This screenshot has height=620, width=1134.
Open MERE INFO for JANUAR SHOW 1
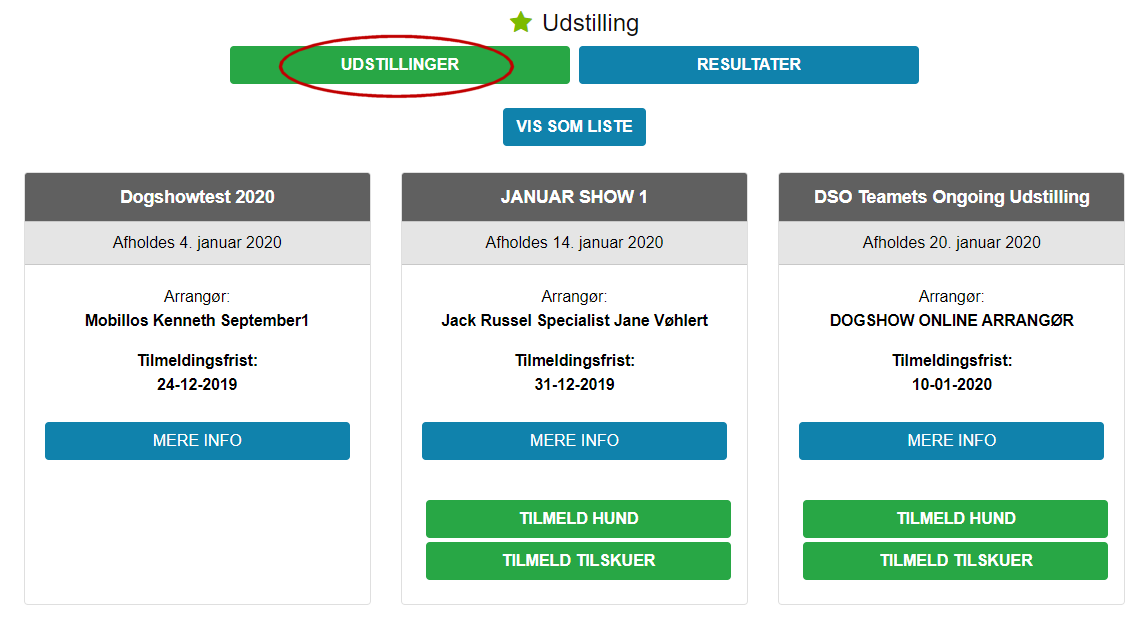[574, 441]
